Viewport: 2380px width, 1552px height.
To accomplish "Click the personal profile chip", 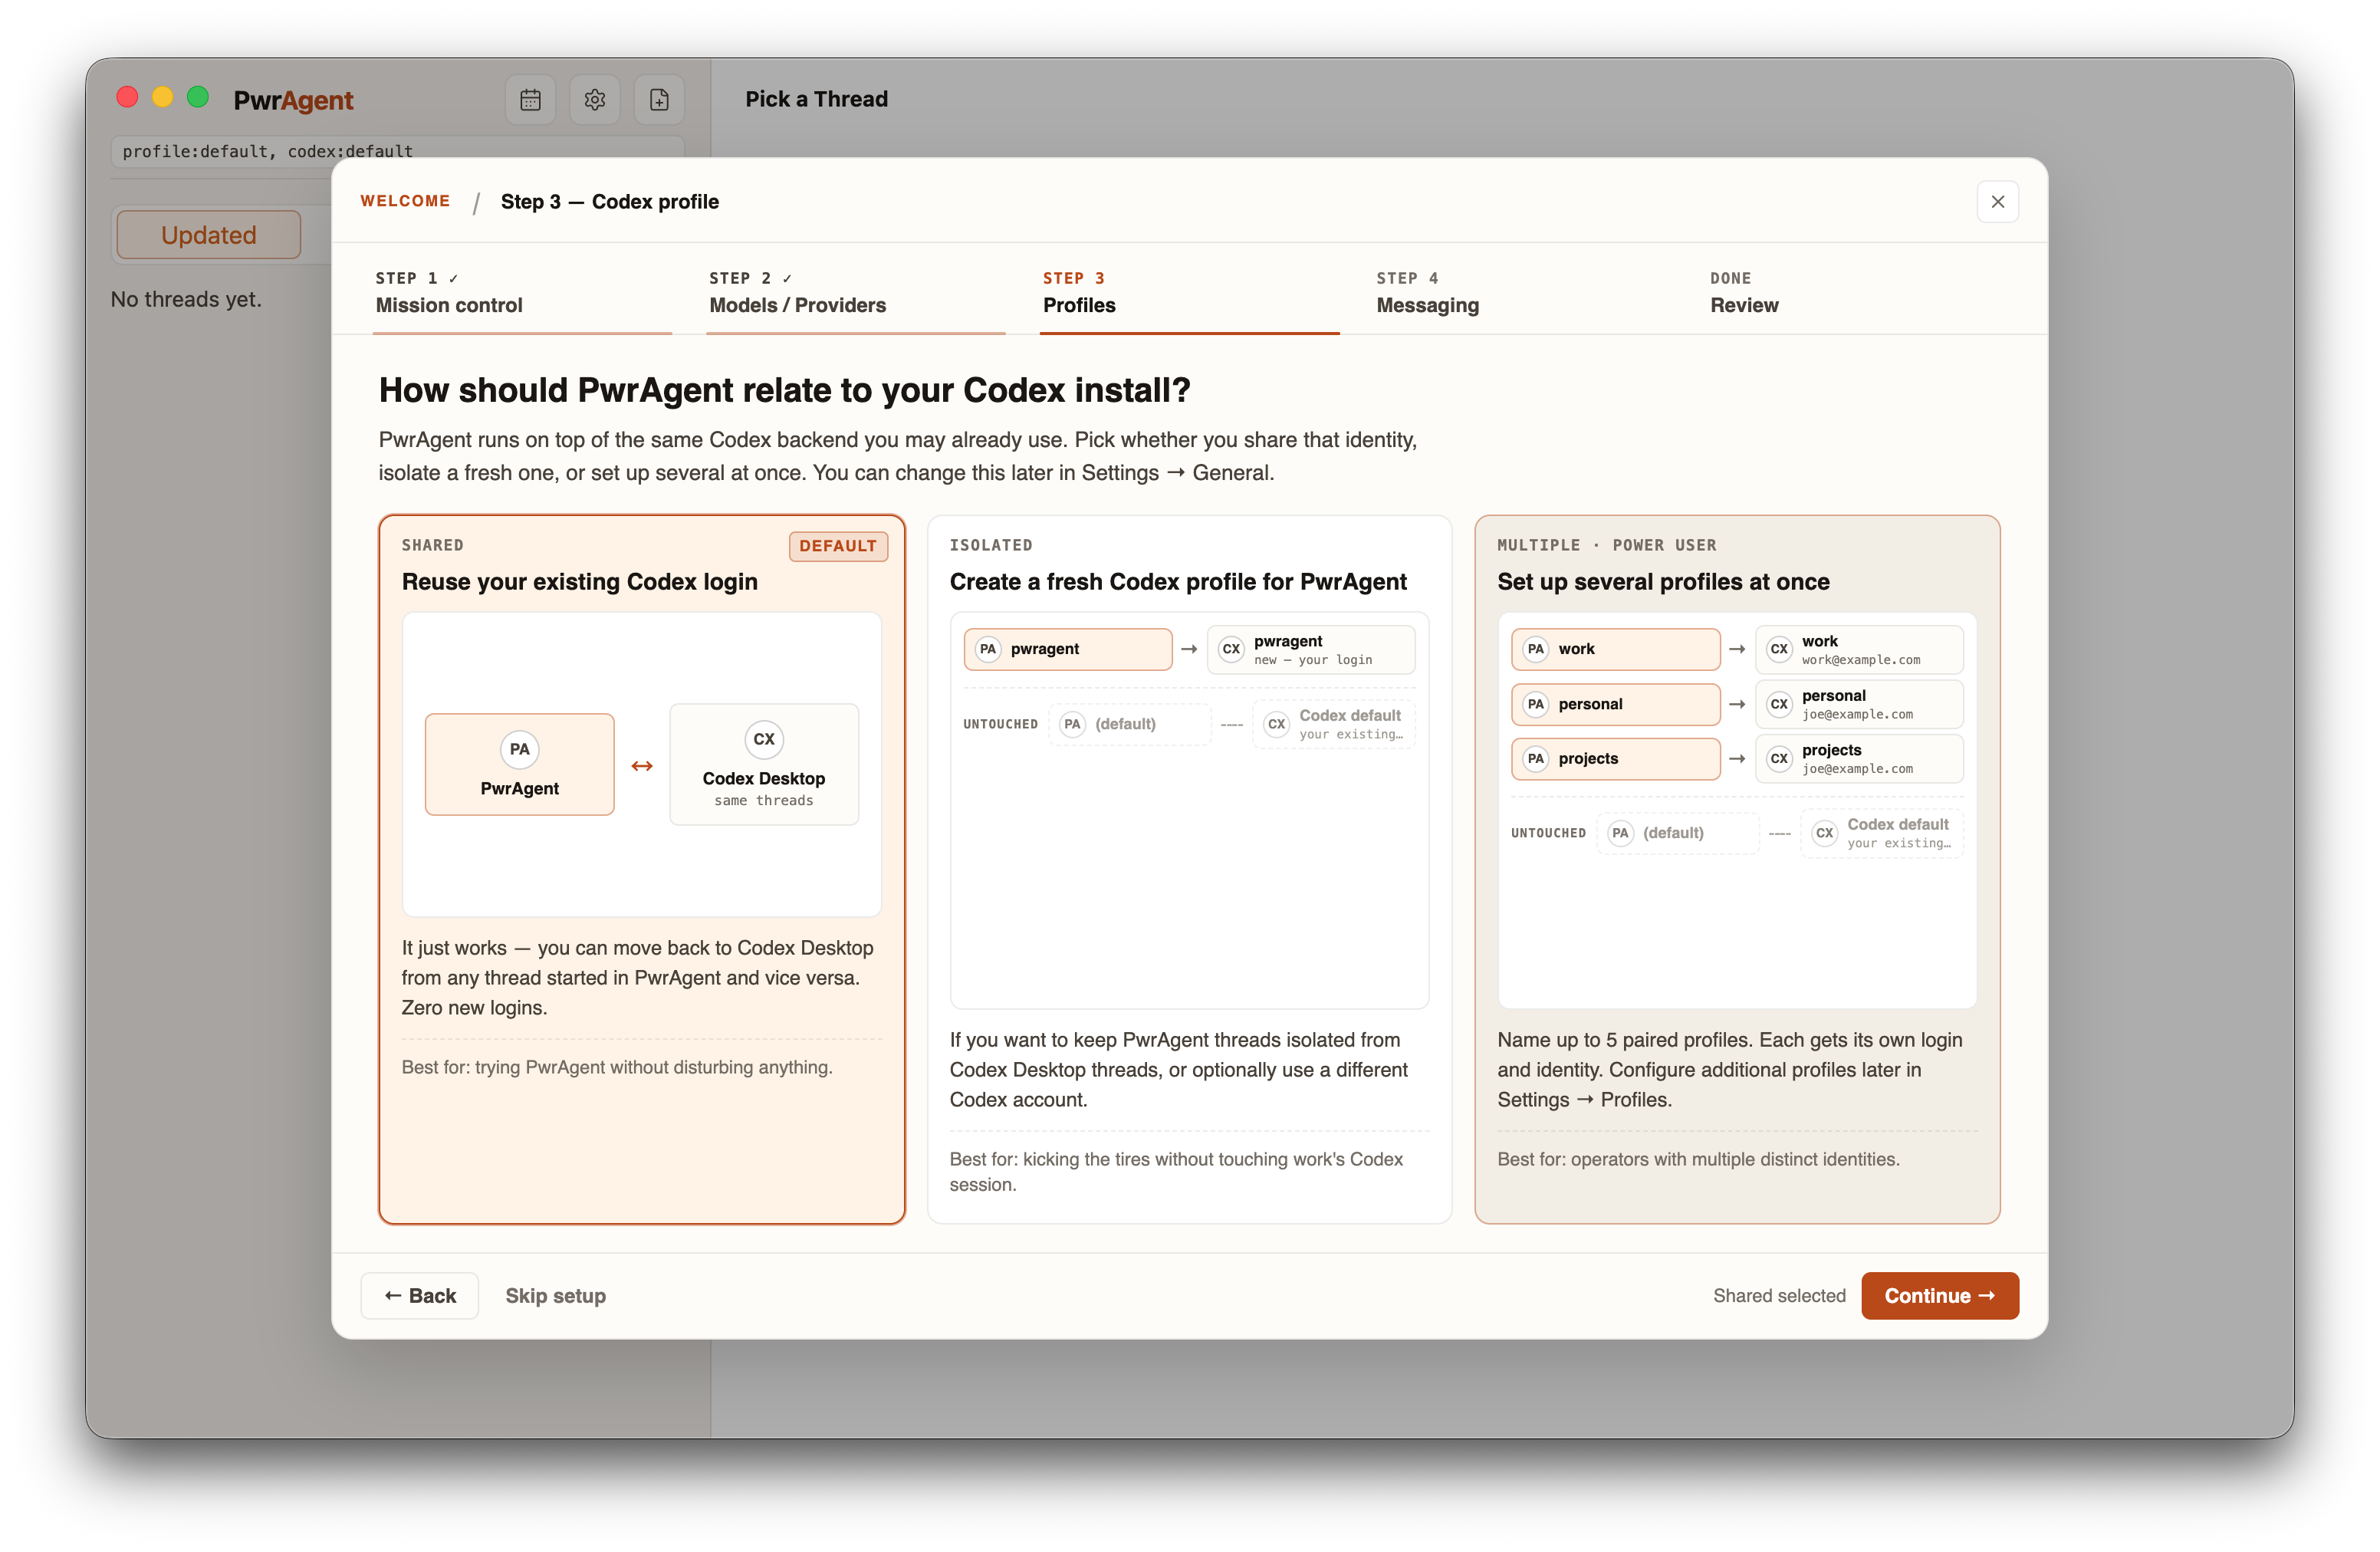I will [x=1615, y=704].
